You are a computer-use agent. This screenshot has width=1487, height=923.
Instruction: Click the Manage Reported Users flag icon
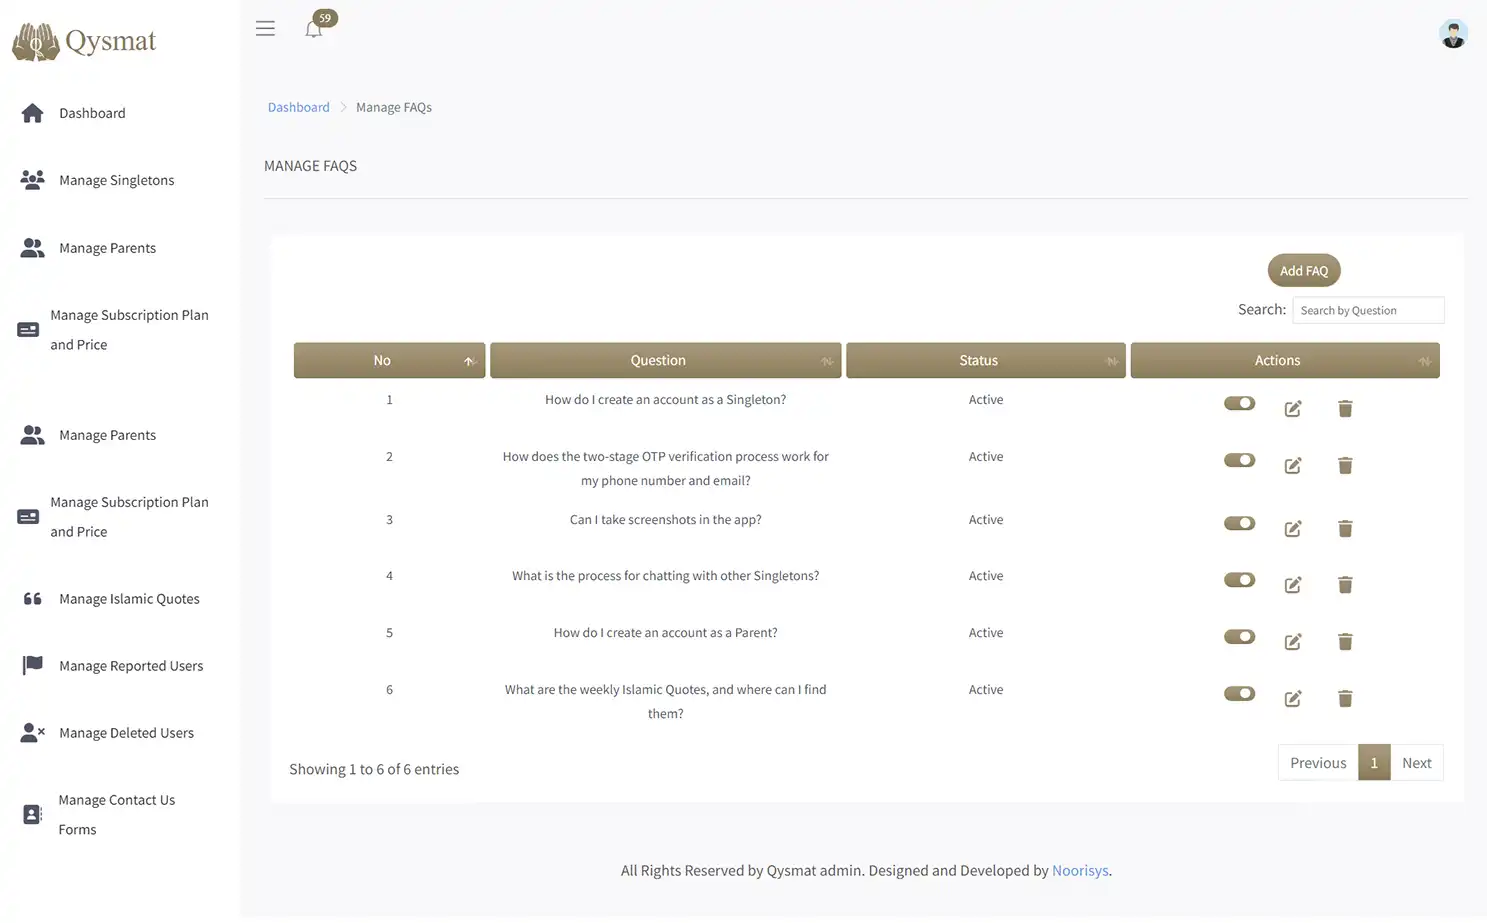point(29,663)
